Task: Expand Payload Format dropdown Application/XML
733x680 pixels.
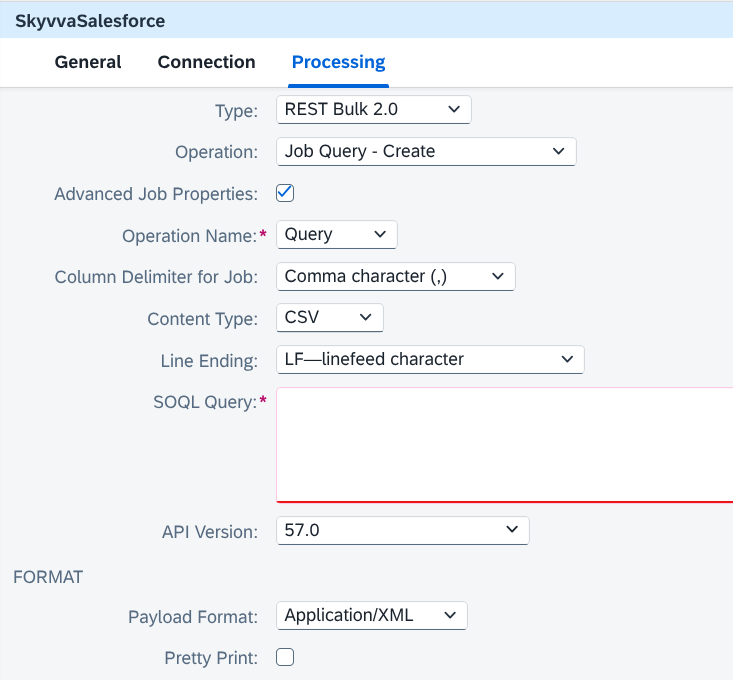Action: 372,616
